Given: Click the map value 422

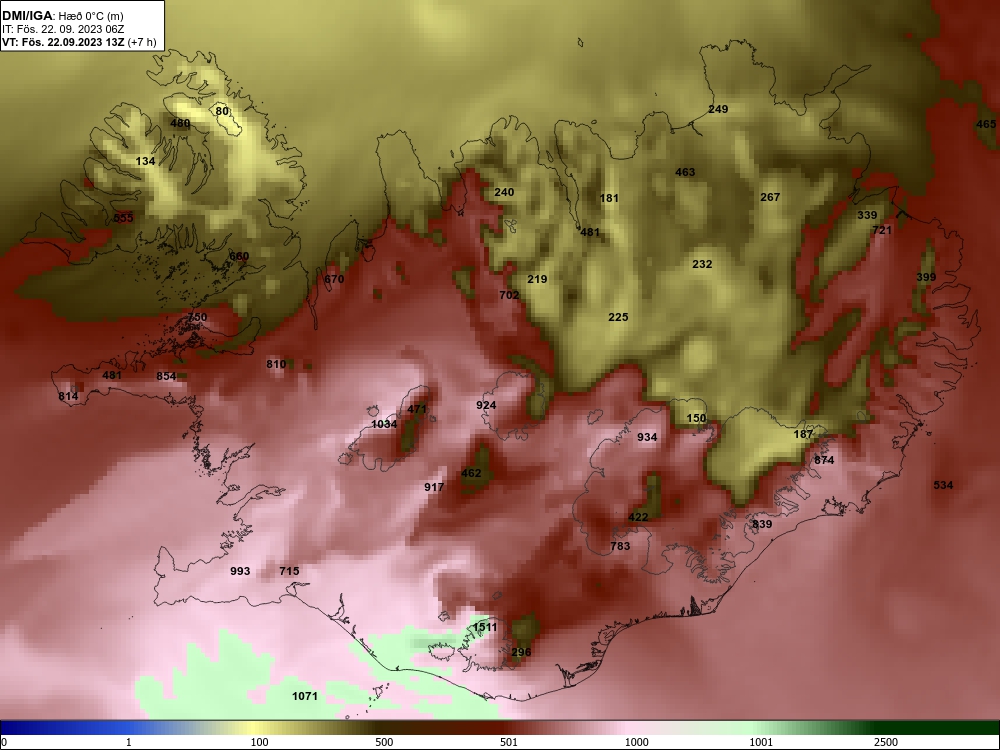Looking at the screenshot, I should [x=638, y=518].
